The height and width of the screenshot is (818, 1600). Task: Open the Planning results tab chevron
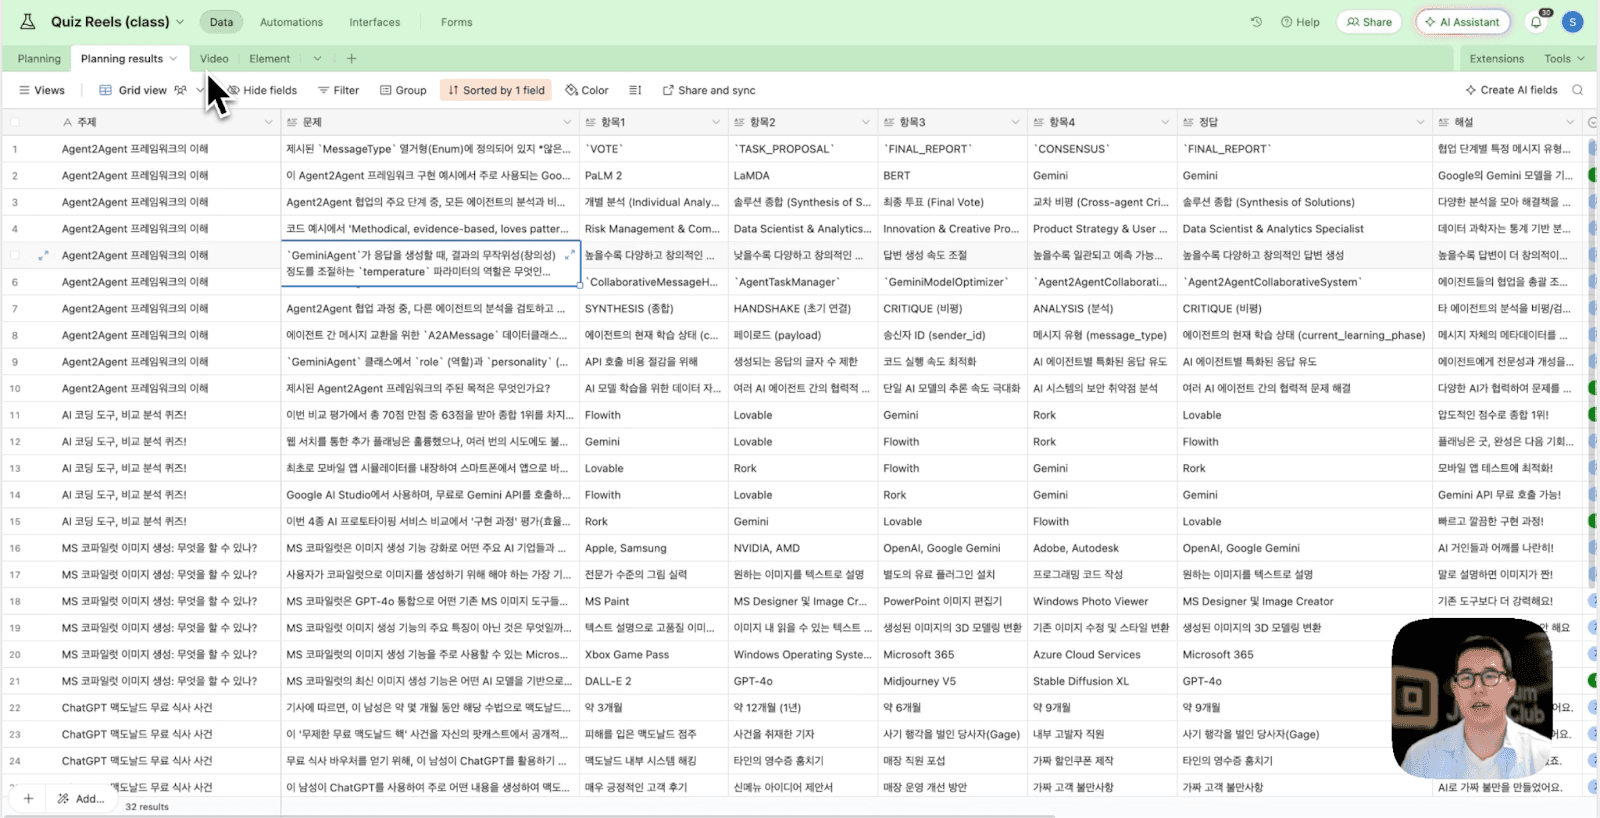coord(173,58)
